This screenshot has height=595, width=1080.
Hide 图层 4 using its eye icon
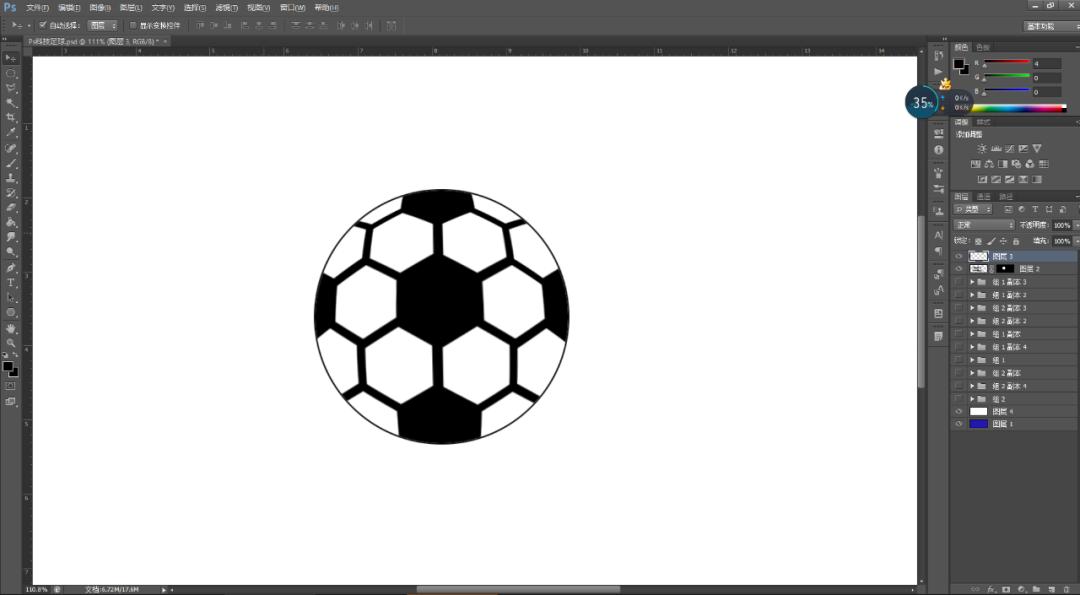(x=958, y=412)
